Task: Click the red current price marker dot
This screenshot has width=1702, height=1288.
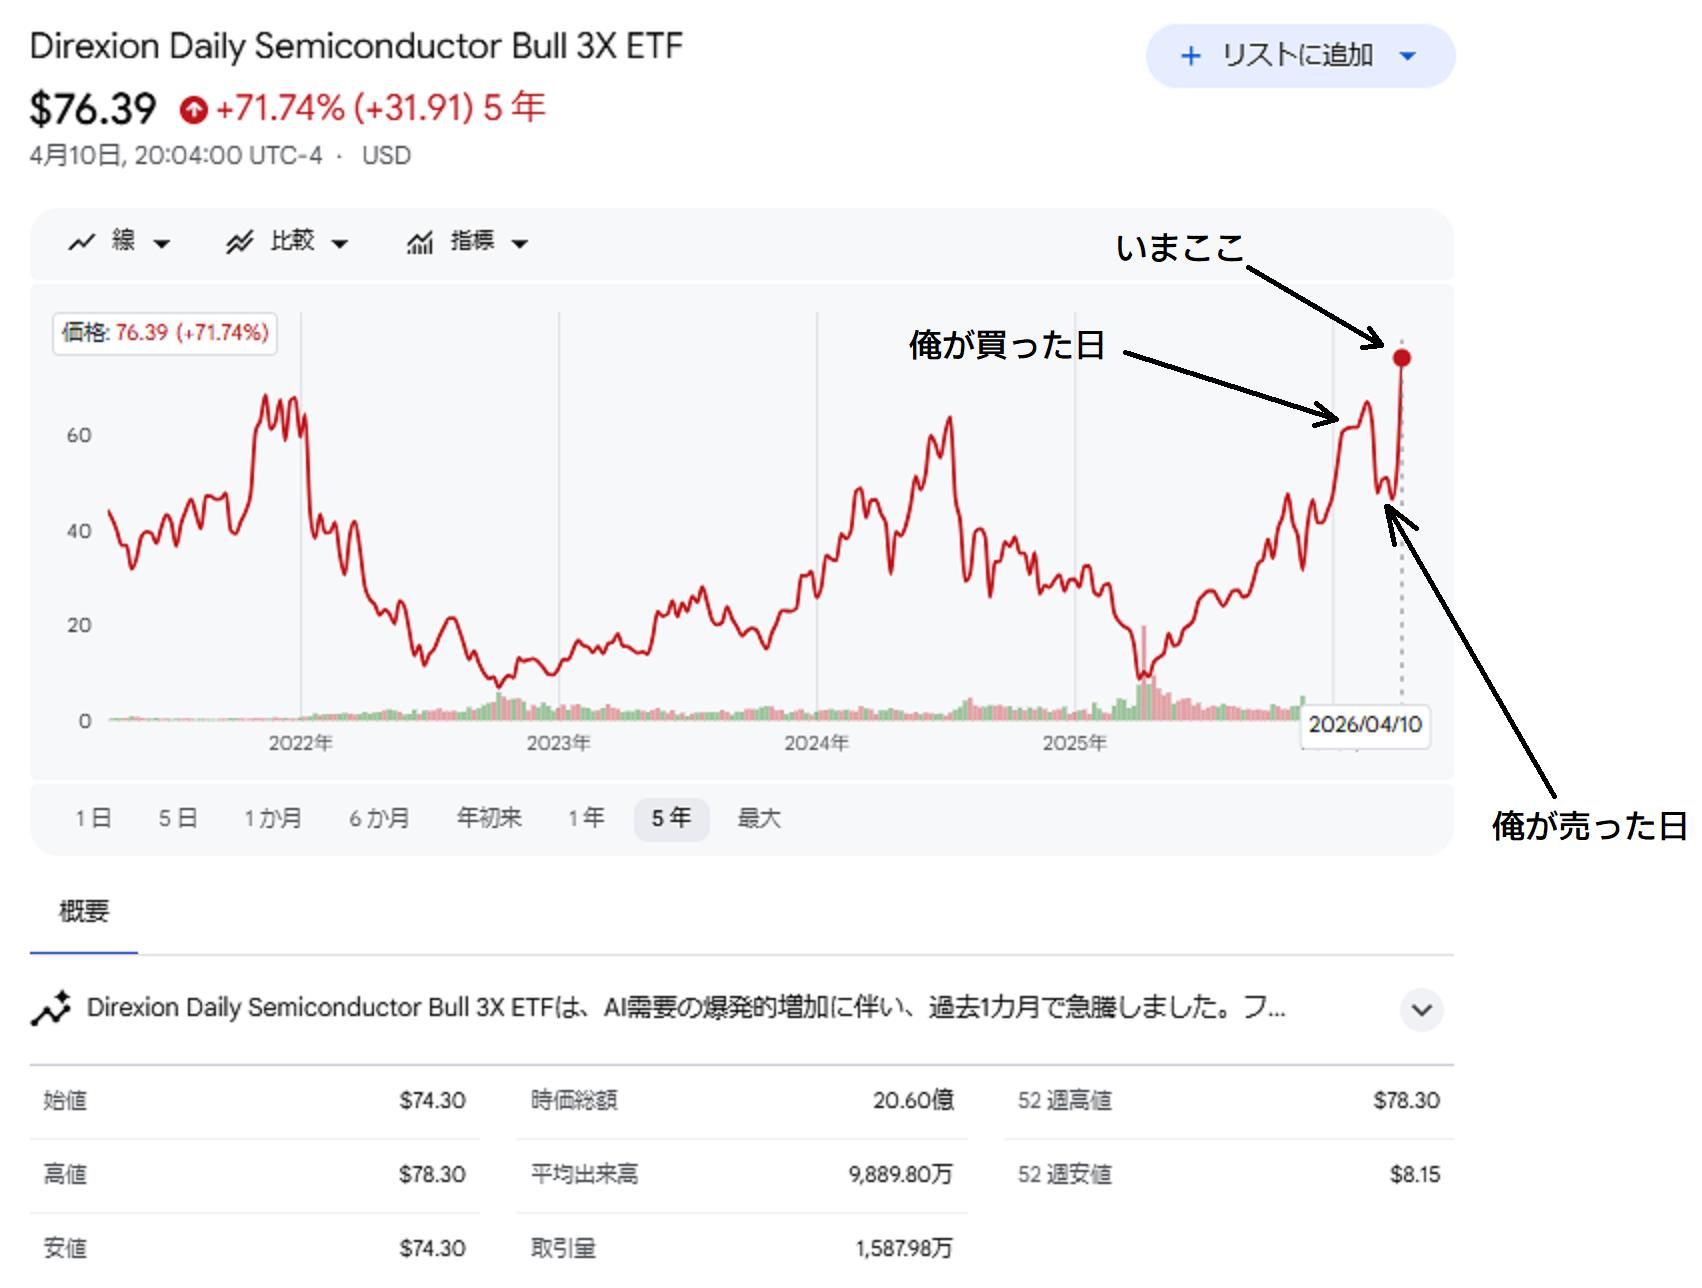Action: click(1401, 358)
